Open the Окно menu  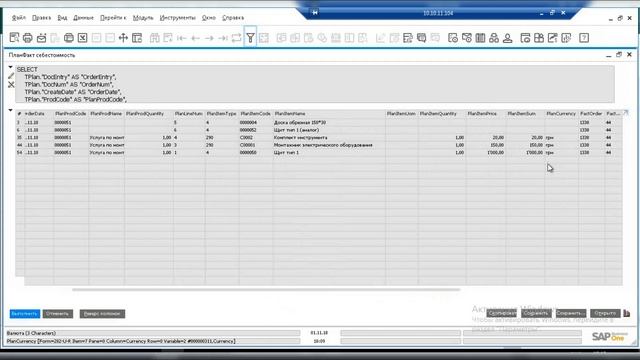[209, 18]
